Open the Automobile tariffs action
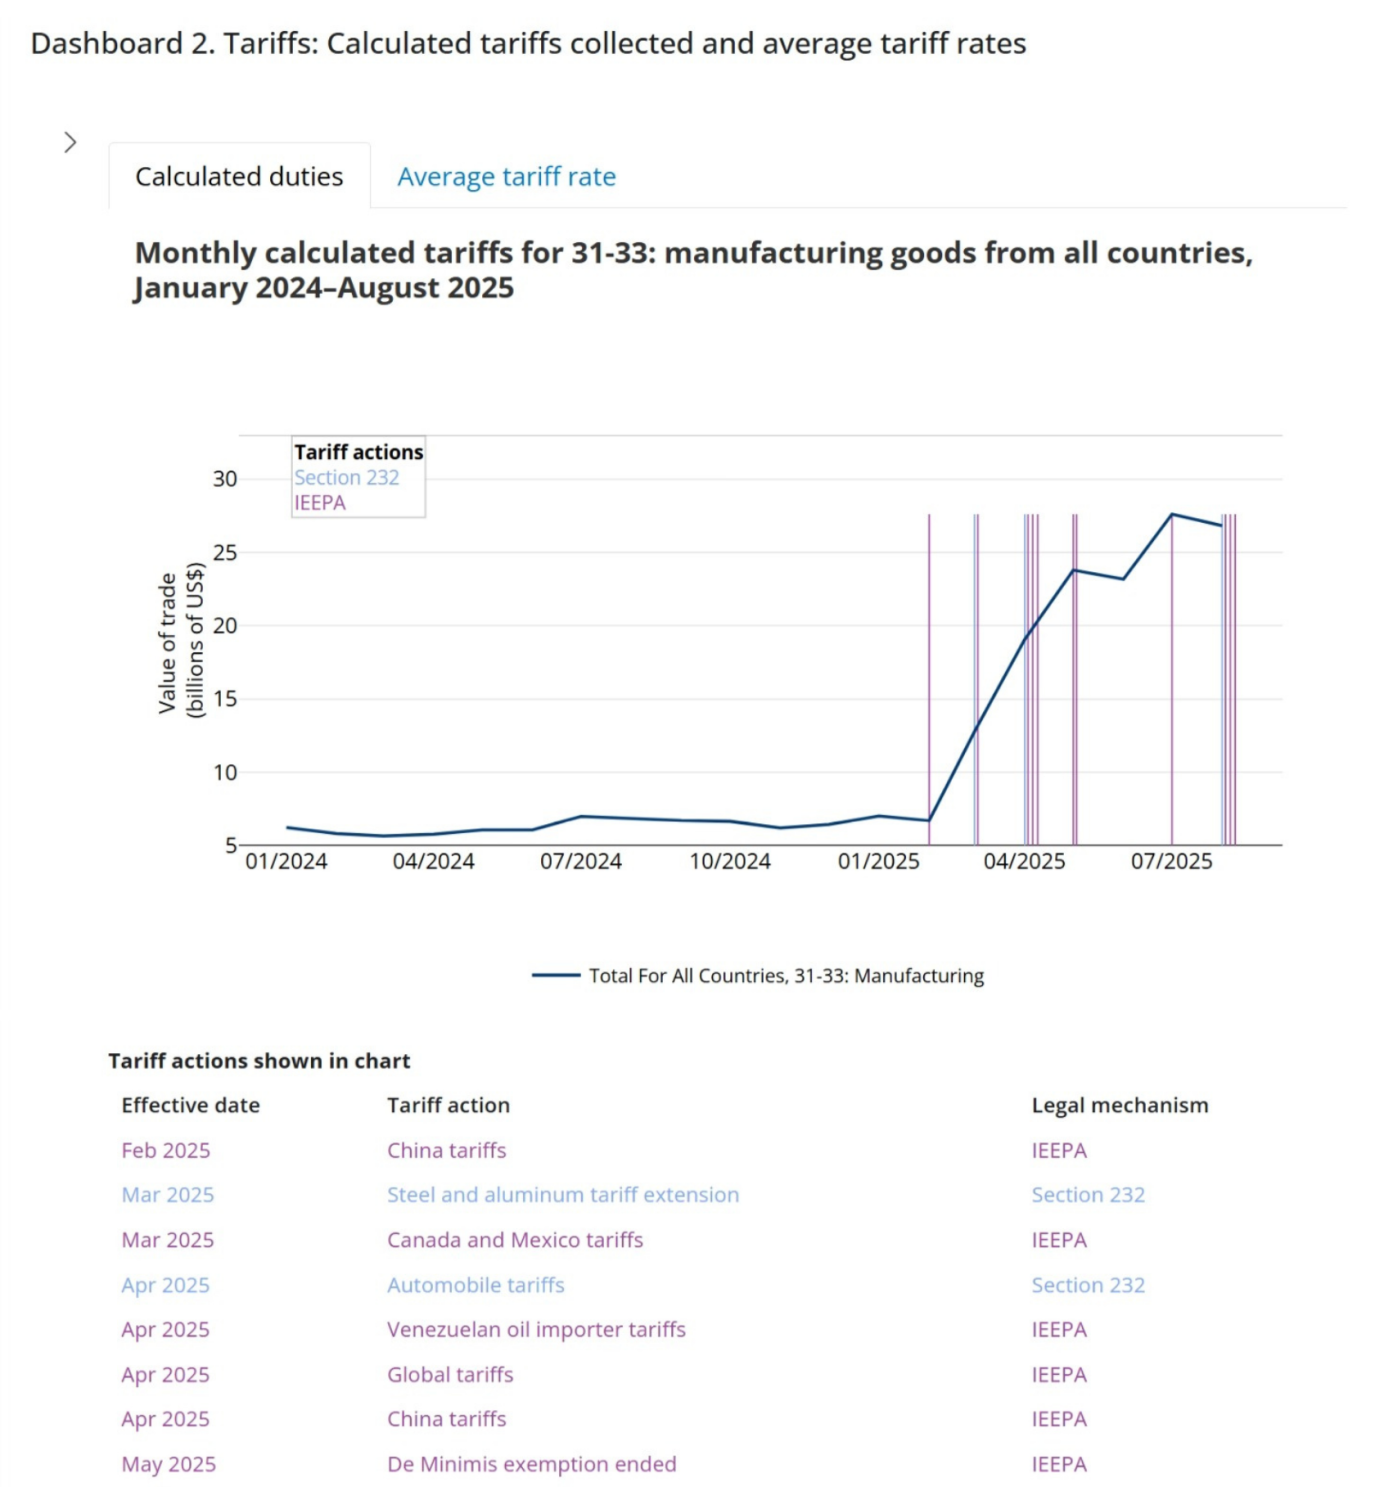1375x1500 pixels. click(x=475, y=1284)
